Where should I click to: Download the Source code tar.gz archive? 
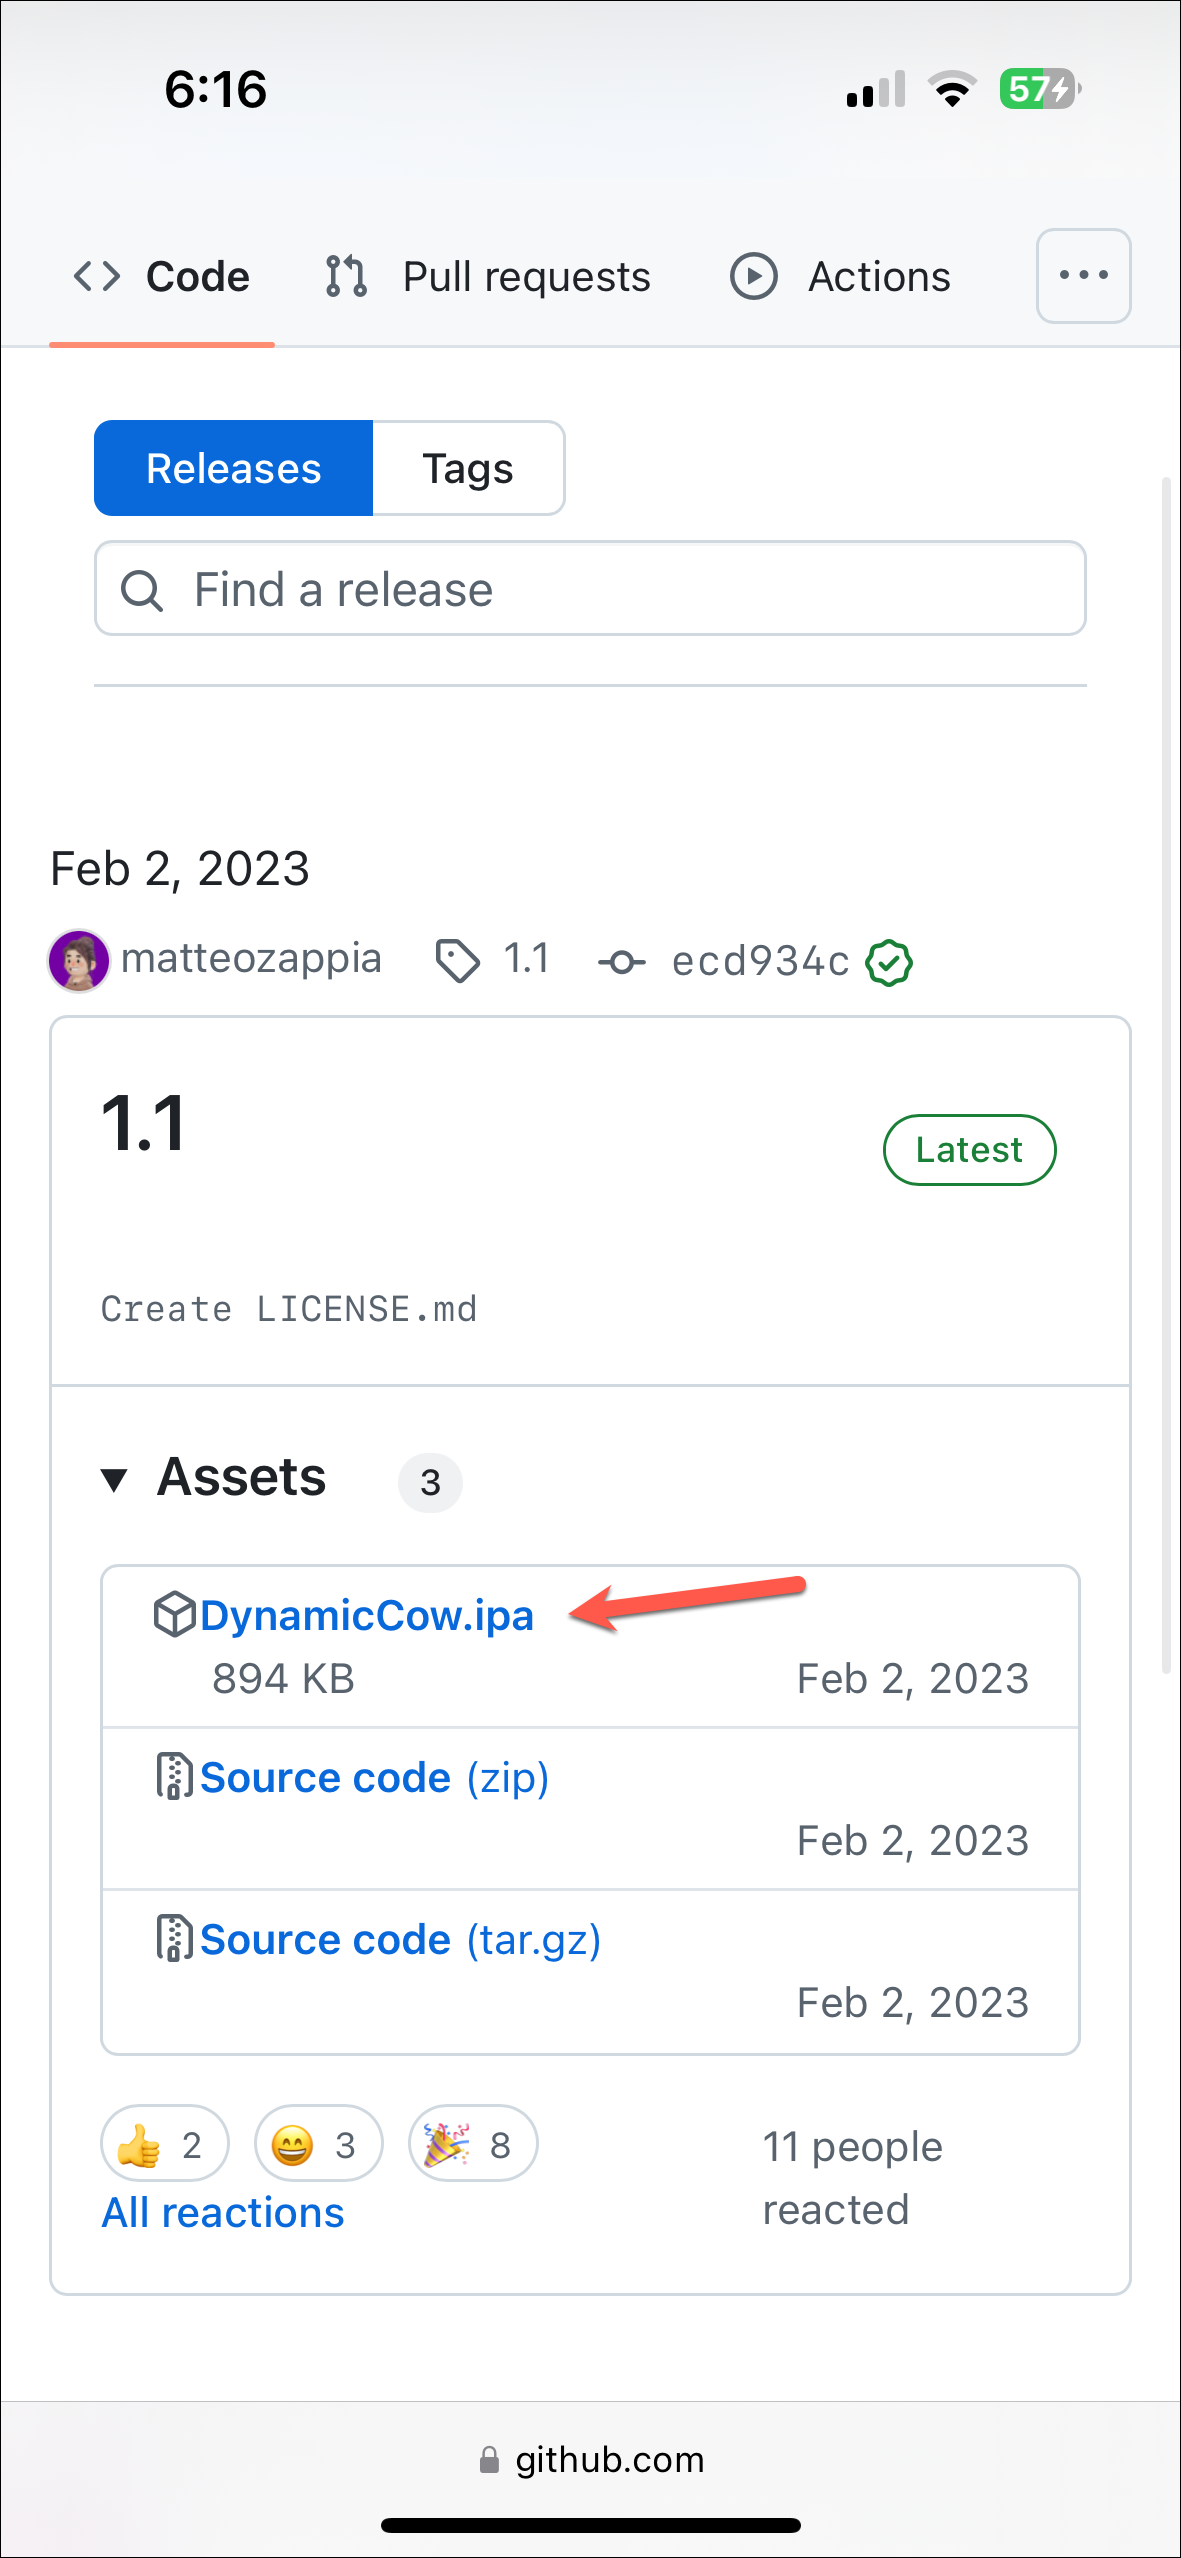pos(400,1939)
